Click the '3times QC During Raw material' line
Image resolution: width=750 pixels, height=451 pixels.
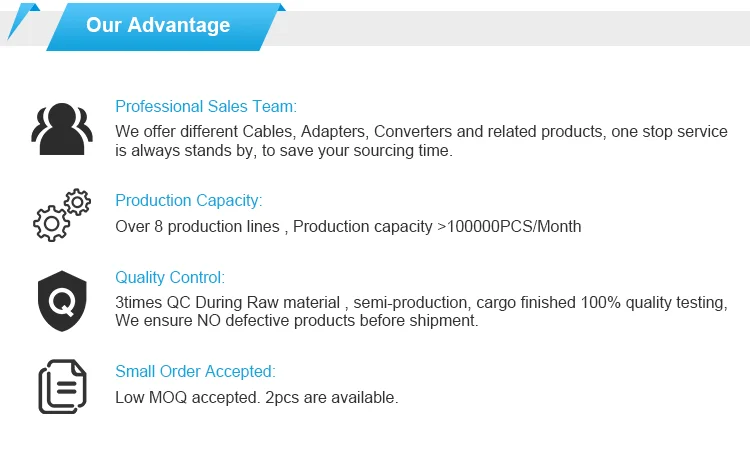coord(419,302)
